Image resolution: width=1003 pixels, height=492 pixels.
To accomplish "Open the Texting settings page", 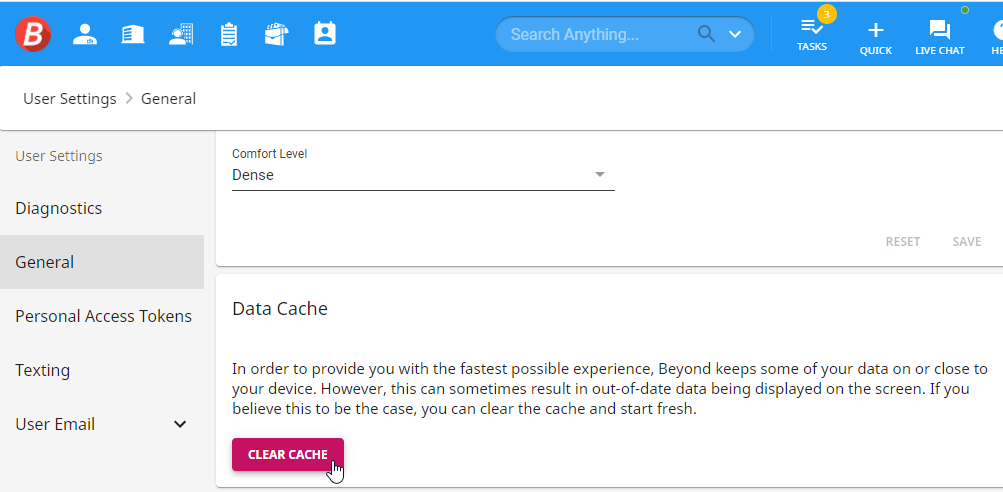I will click(x=43, y=370).
